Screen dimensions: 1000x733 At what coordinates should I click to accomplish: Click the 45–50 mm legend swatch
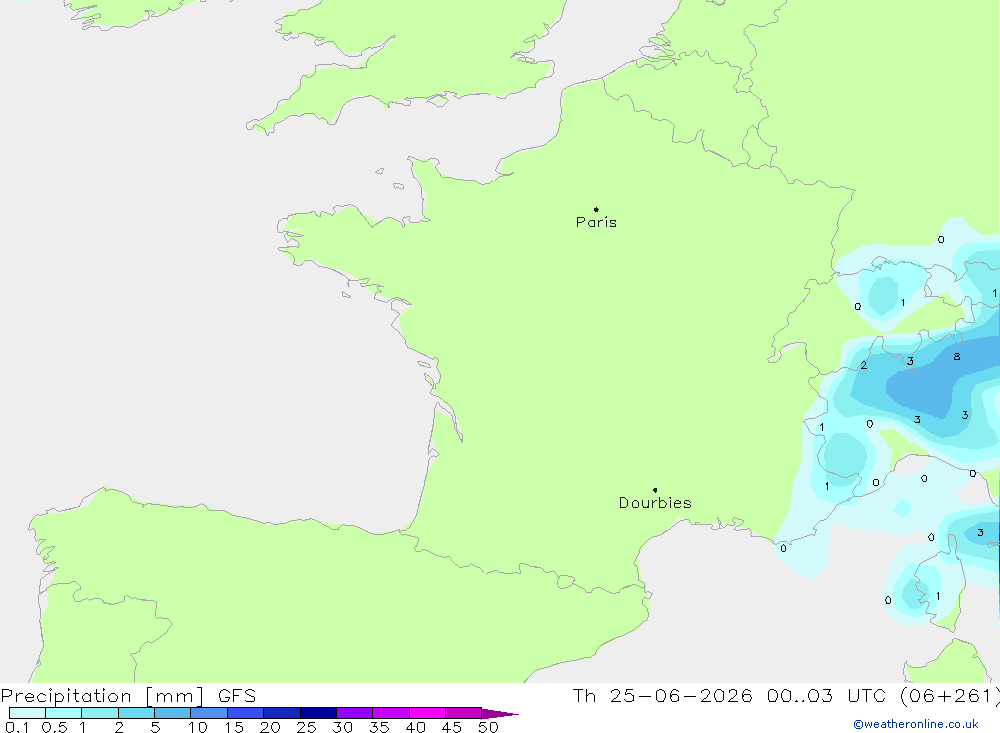463,713
